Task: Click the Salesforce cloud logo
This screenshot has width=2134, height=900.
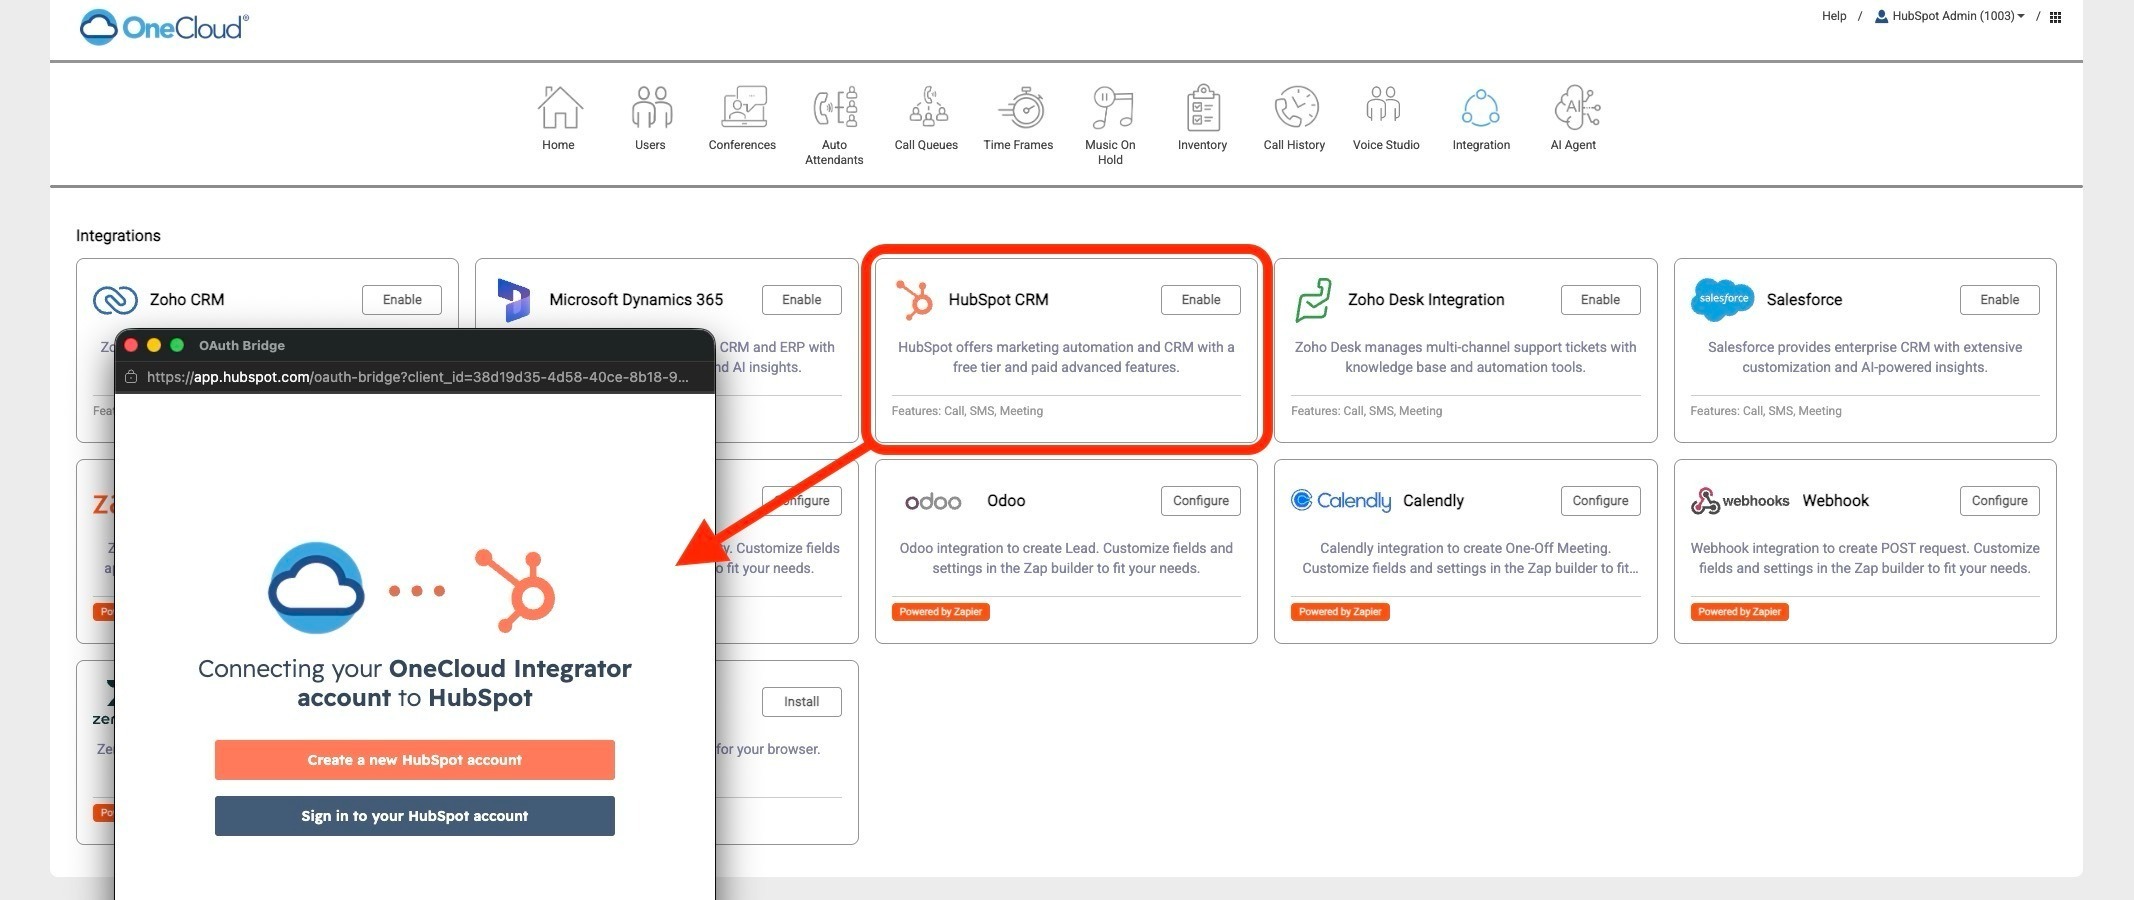Action: click(x=1722, y=300)
